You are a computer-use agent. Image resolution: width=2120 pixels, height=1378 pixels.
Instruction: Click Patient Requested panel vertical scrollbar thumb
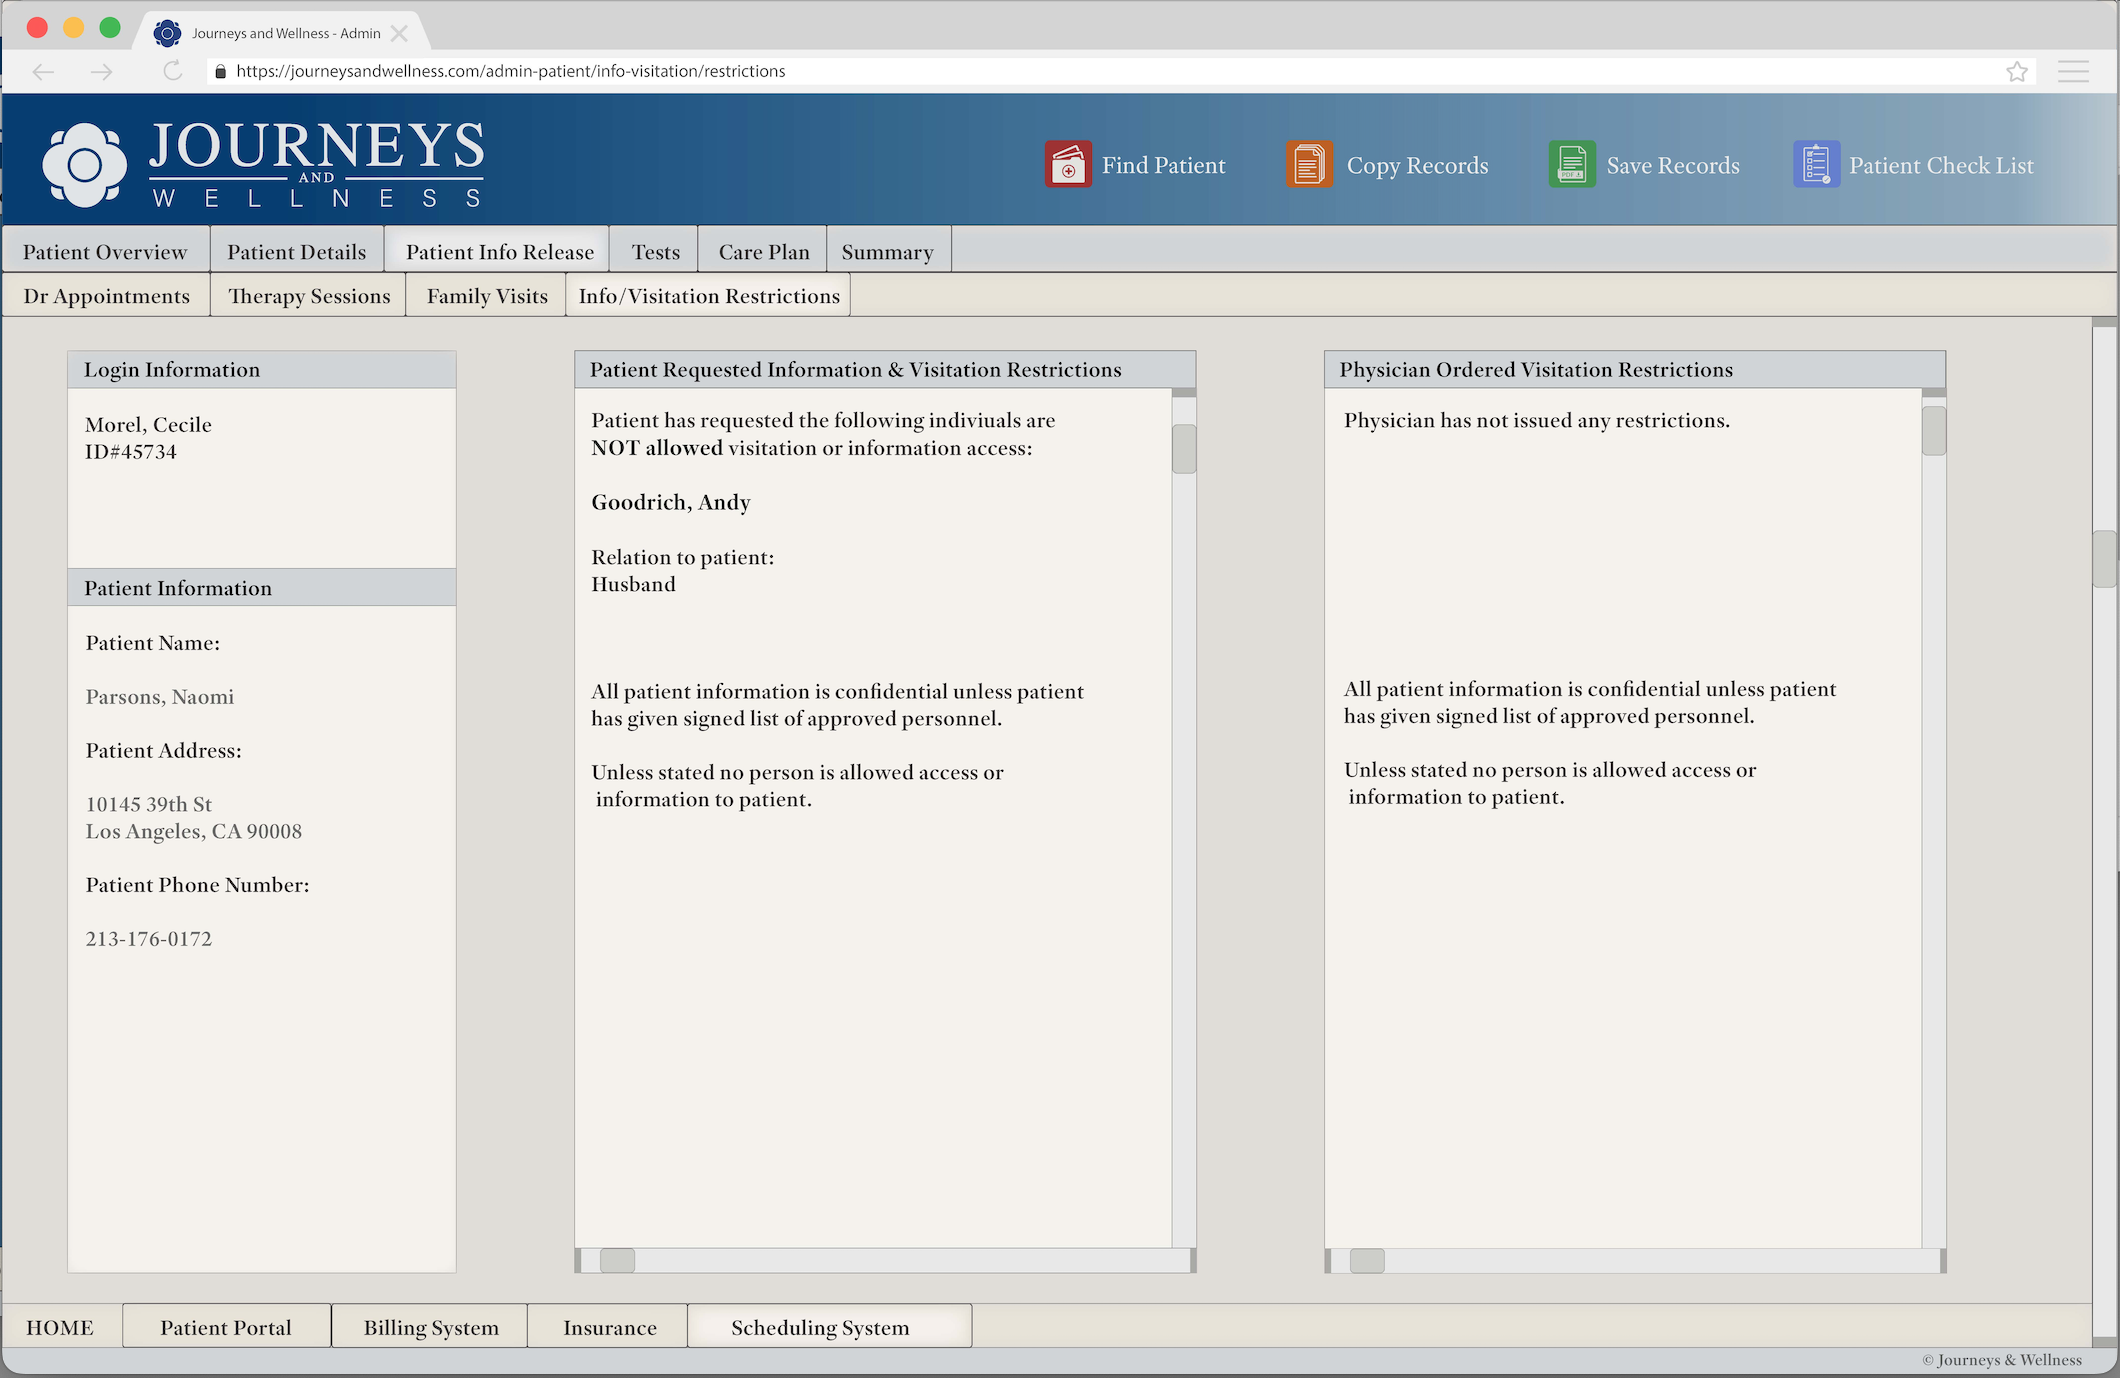[x=1183, y=449]
